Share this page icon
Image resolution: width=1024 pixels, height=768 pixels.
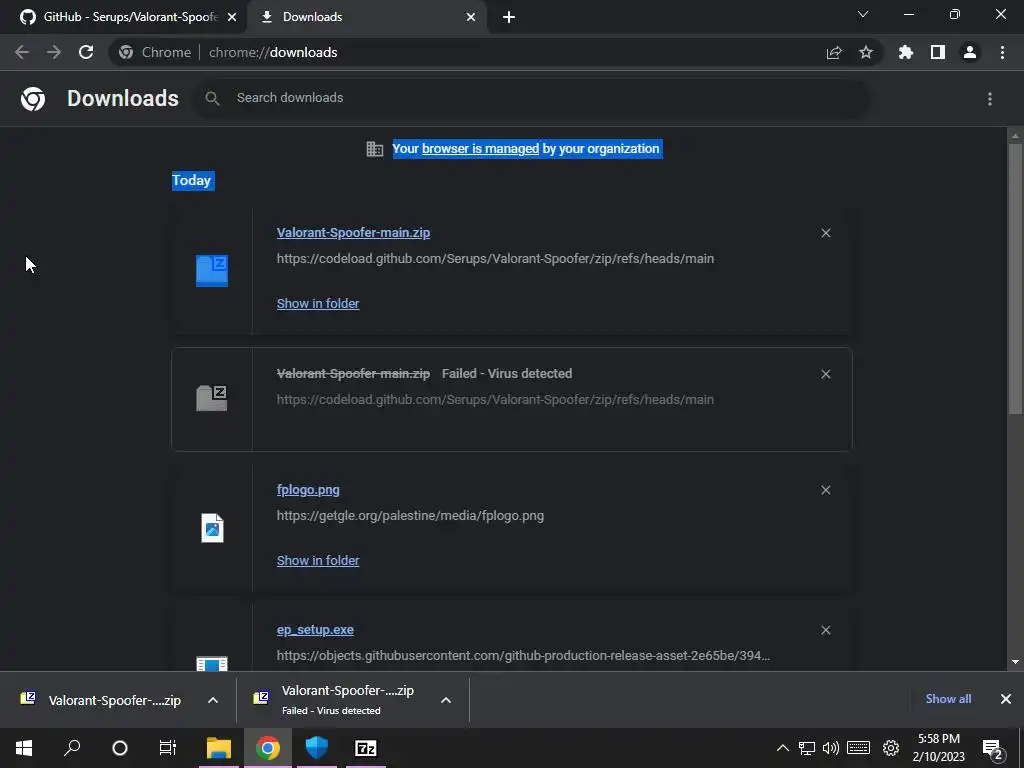834,52
